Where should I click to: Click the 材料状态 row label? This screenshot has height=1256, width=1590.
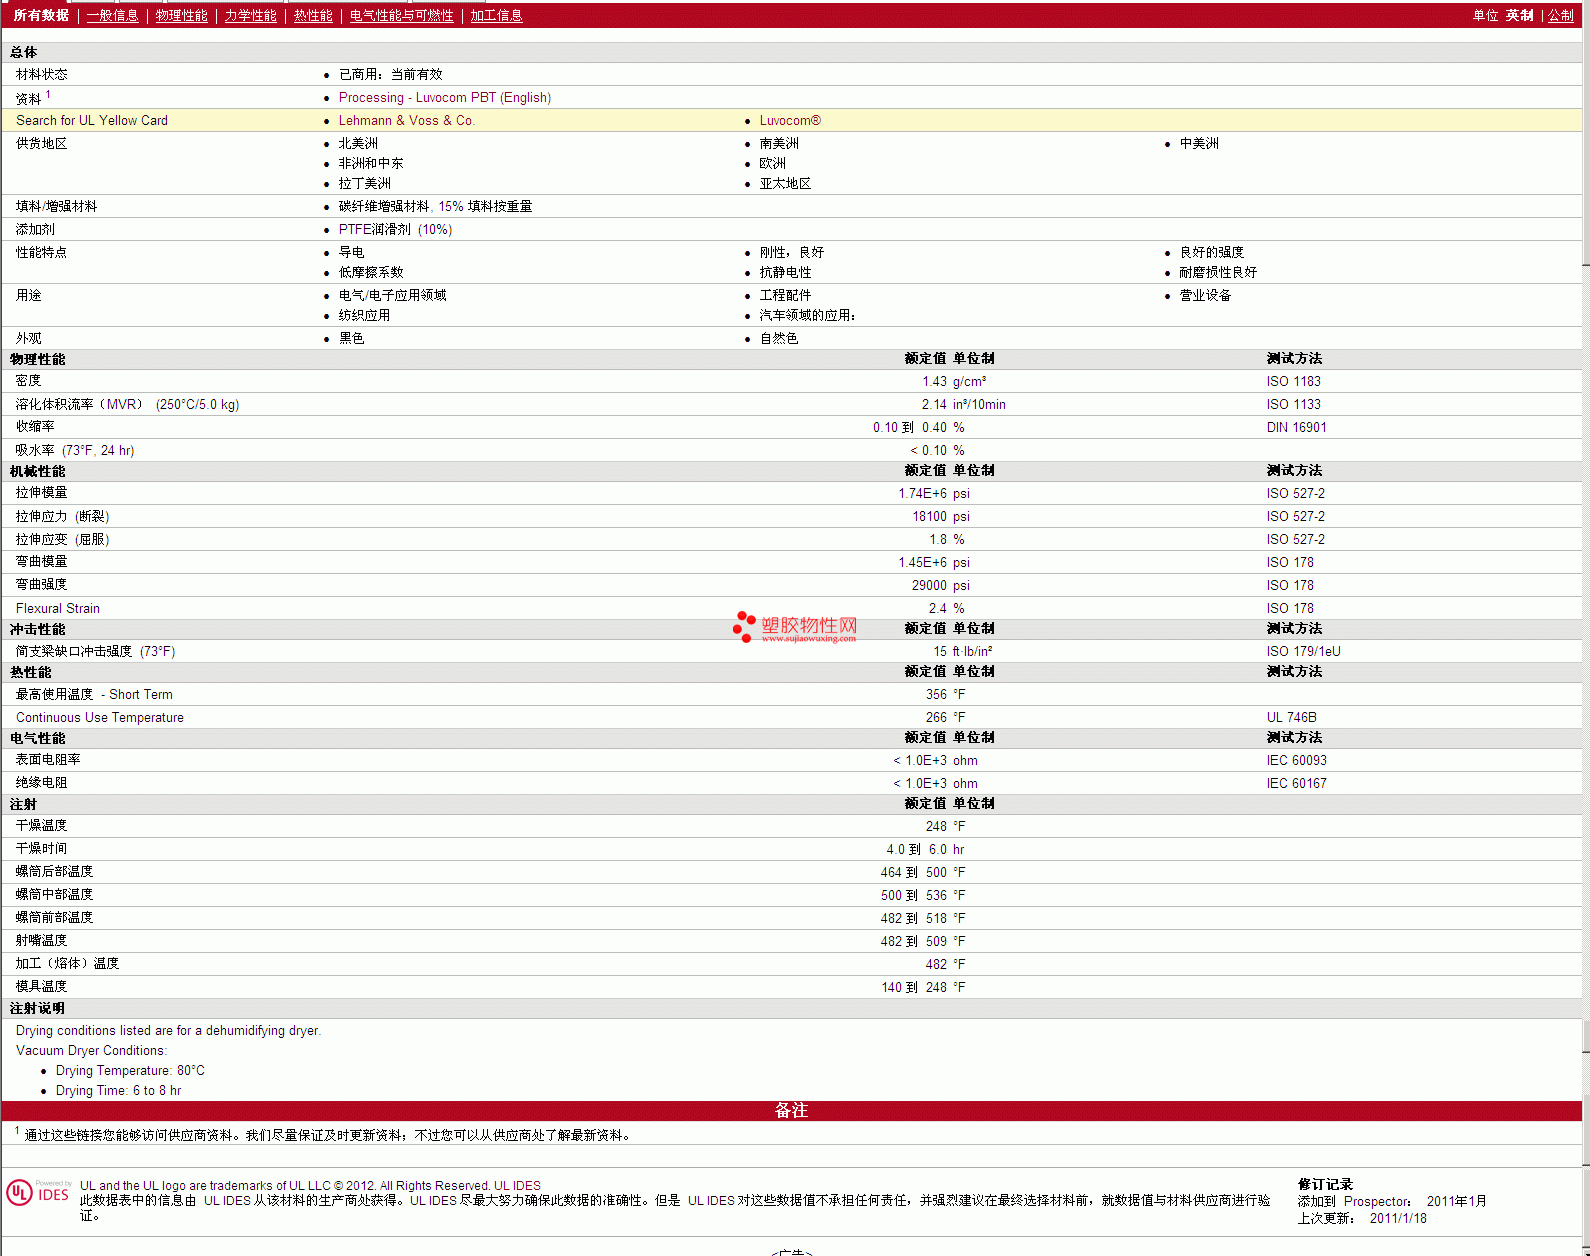point(42,74)
